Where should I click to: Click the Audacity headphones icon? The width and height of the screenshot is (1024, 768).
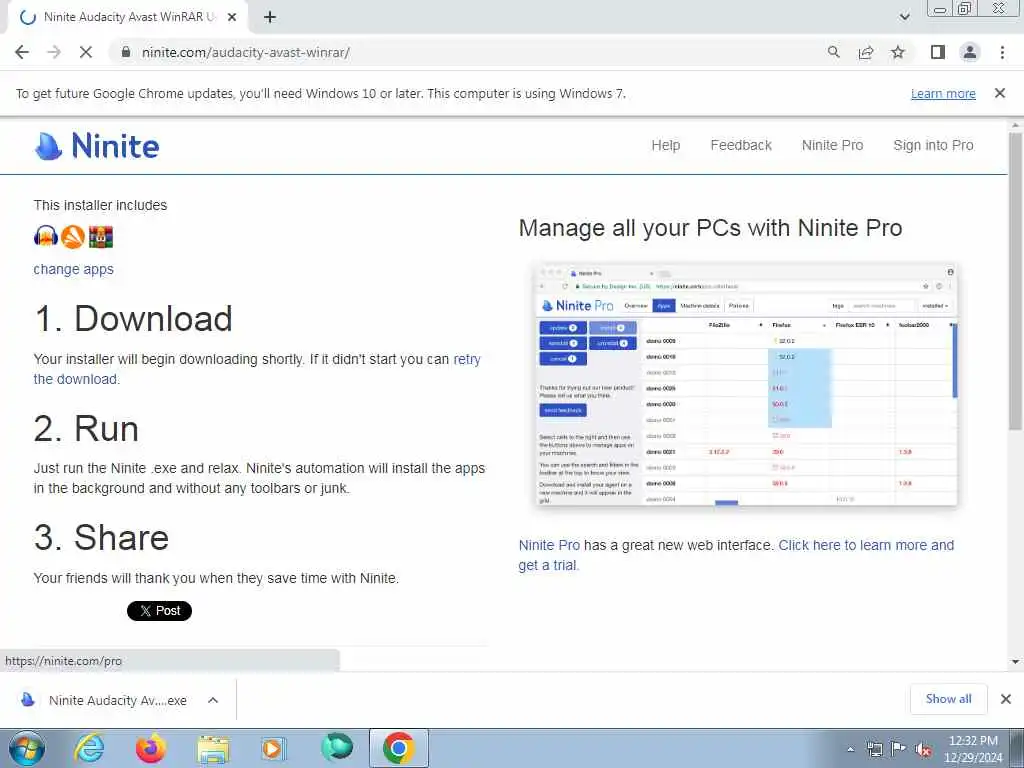(x=46, y=236)
